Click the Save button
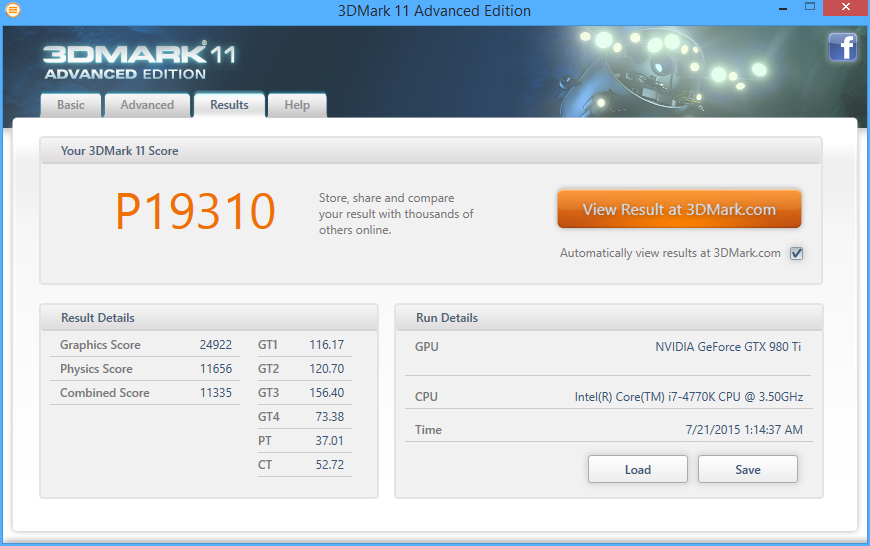Viewport: 870px width, 546px height. point(747,469)
